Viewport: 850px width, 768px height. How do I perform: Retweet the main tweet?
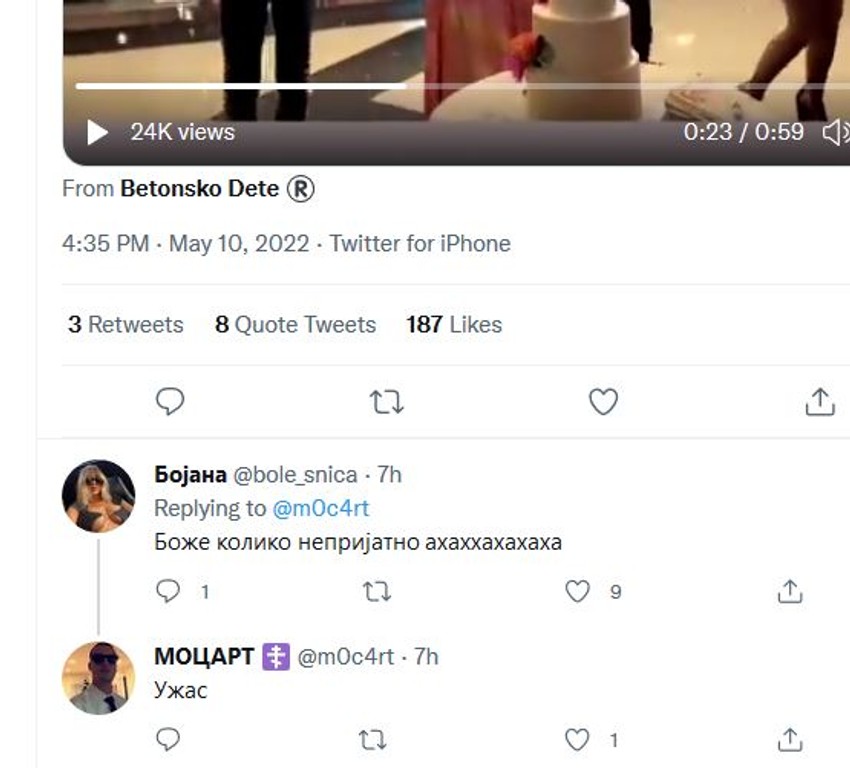(385, 401)
